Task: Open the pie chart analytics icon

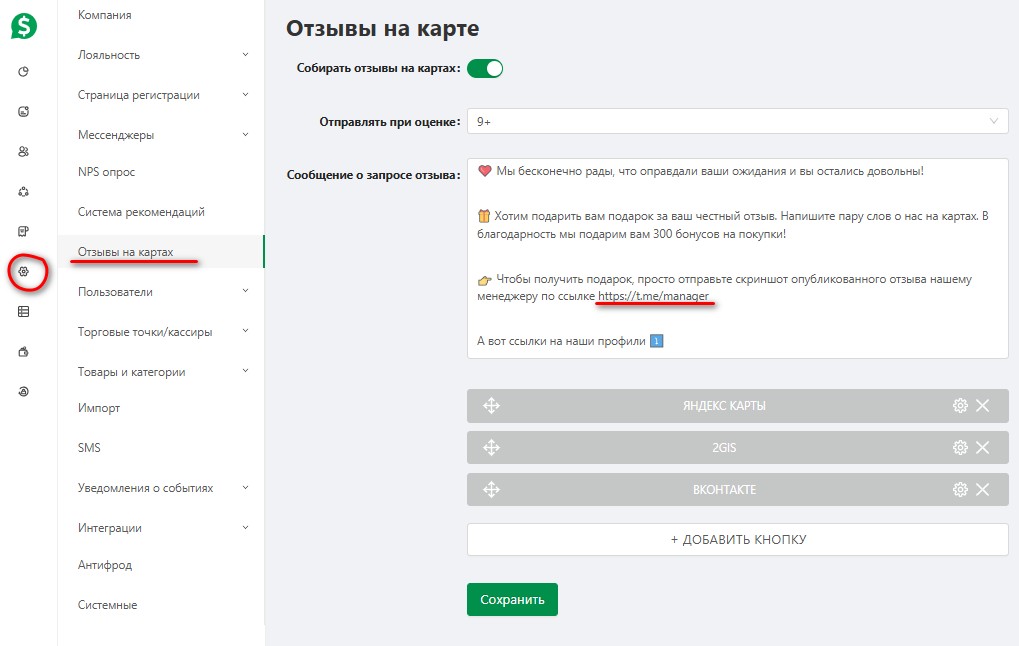Action: point(23,71)
